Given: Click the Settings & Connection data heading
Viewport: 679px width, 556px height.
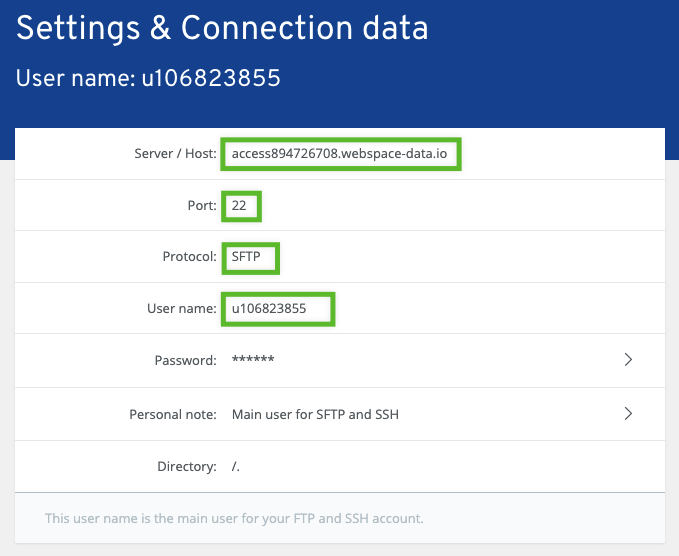Looking at the screenshot, I should [x=222, y=28].
